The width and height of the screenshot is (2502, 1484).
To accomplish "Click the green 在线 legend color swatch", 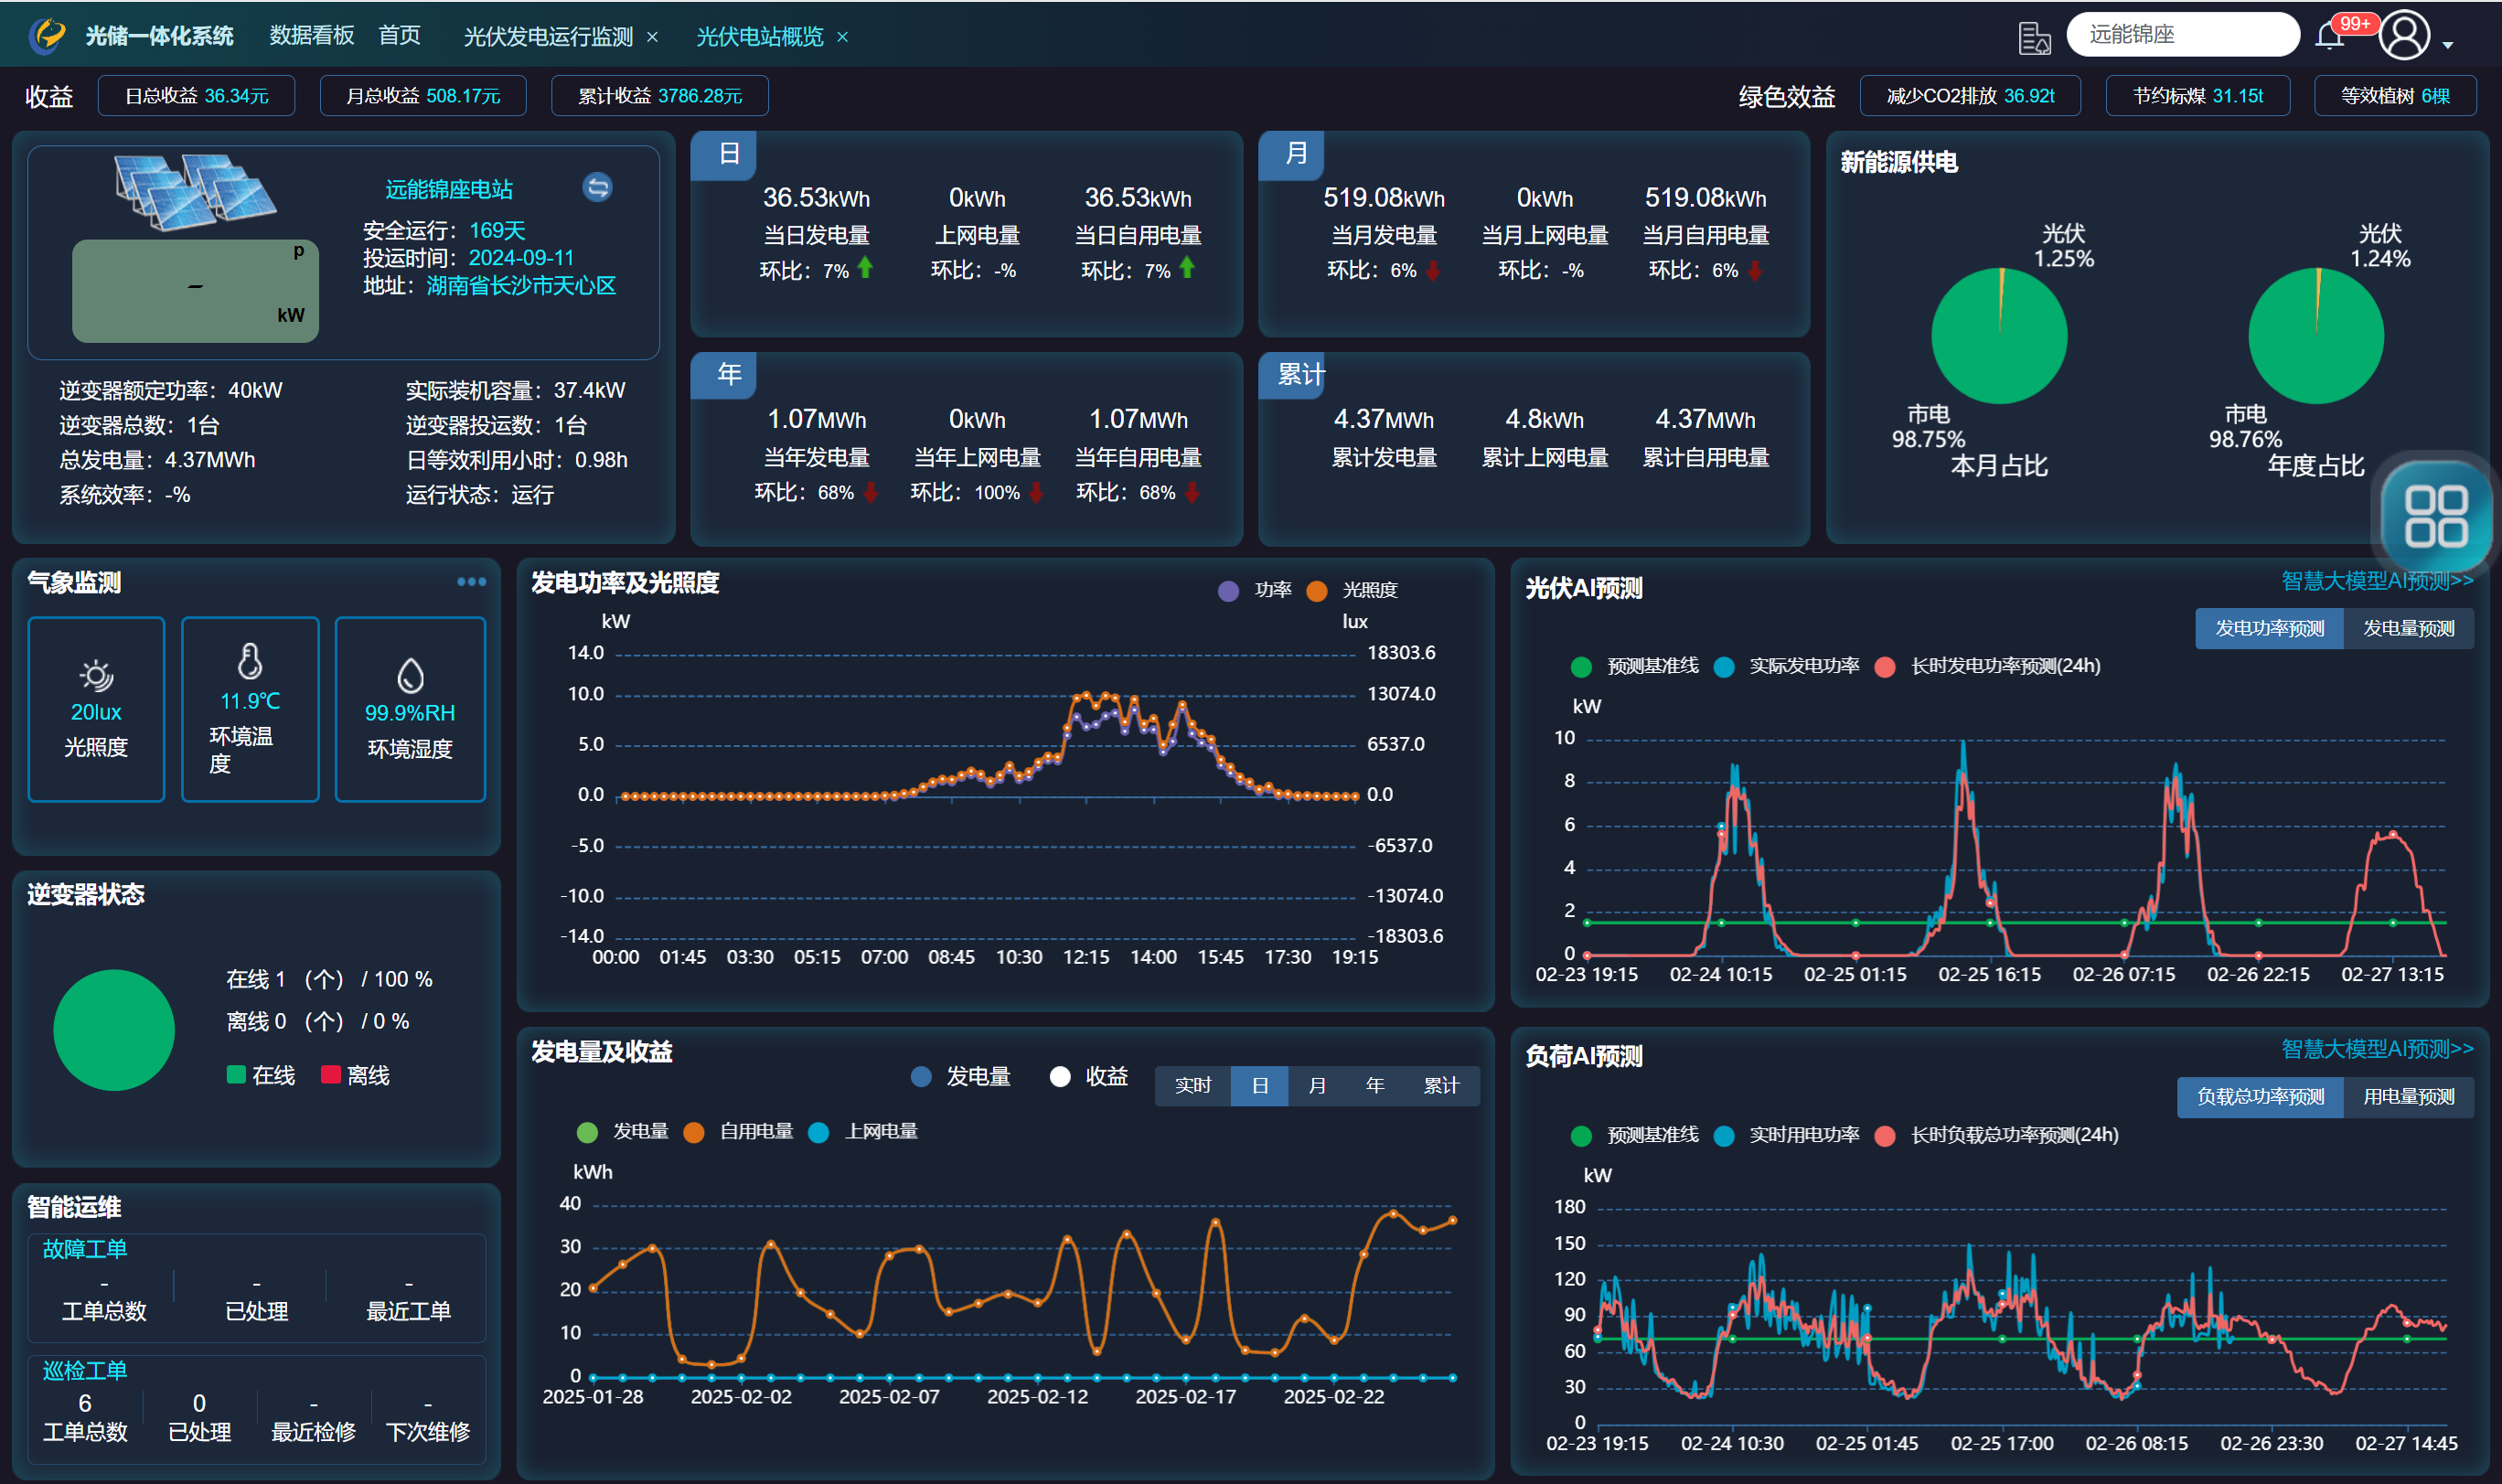I will point(236,1075).
